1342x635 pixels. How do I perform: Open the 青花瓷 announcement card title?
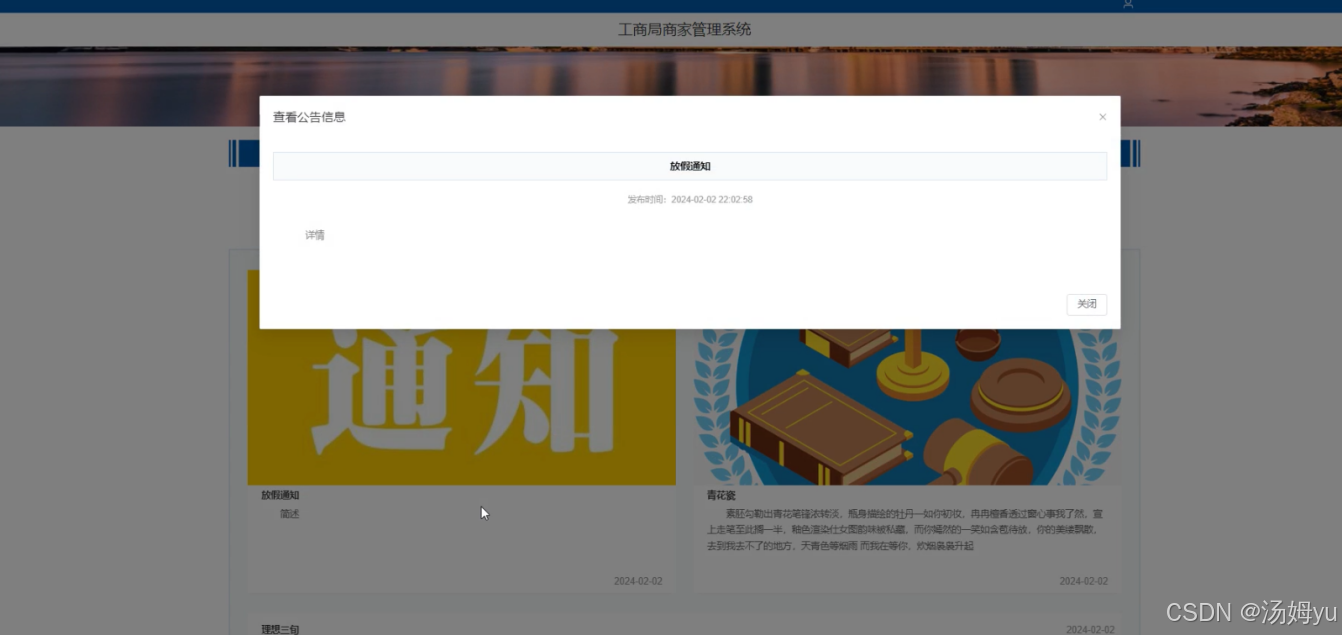(721, 495)
